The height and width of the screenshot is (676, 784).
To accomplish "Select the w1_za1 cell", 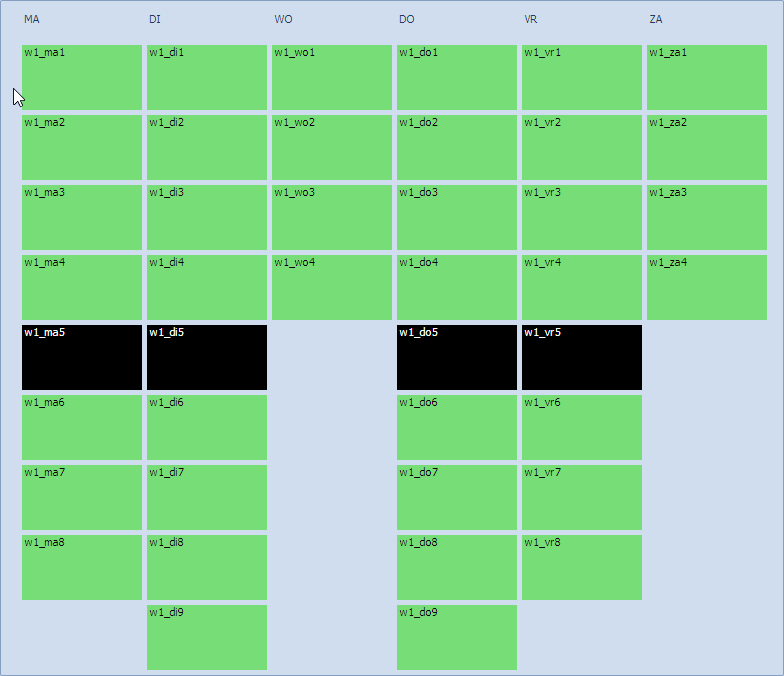I will (x=707, y=78).
